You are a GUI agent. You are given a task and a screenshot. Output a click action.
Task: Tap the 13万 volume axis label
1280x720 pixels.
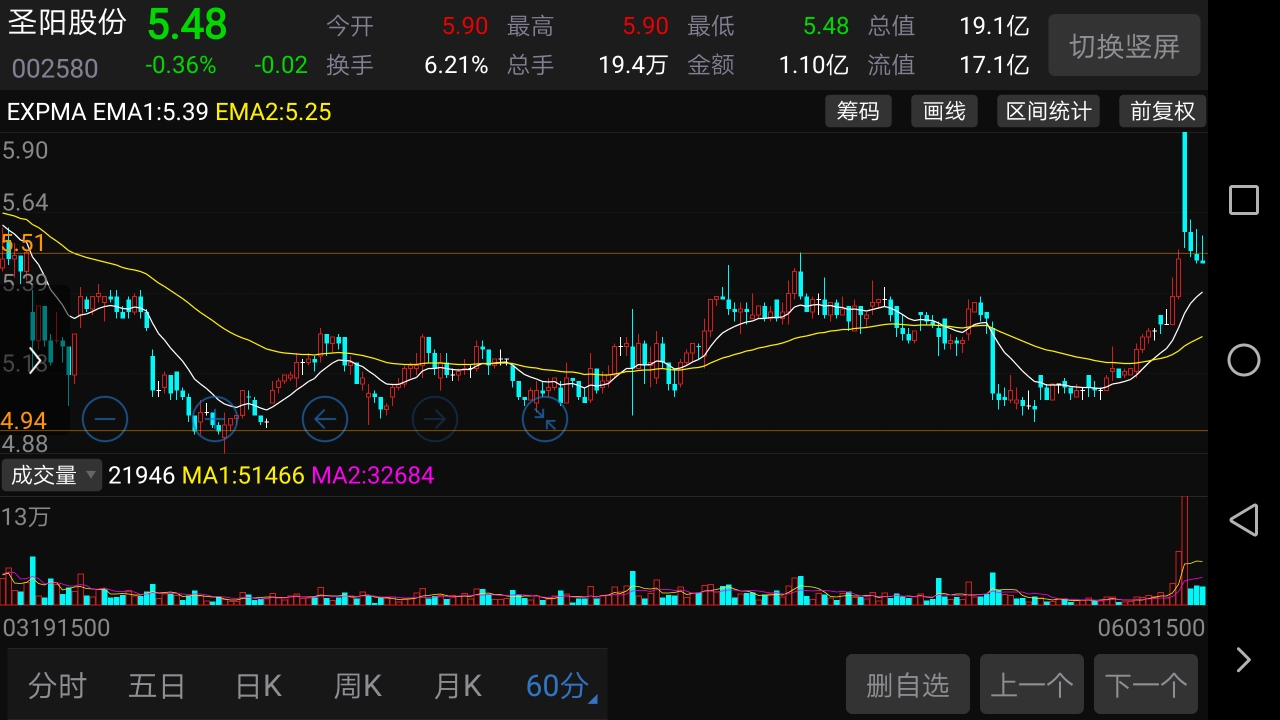(26, 517)
